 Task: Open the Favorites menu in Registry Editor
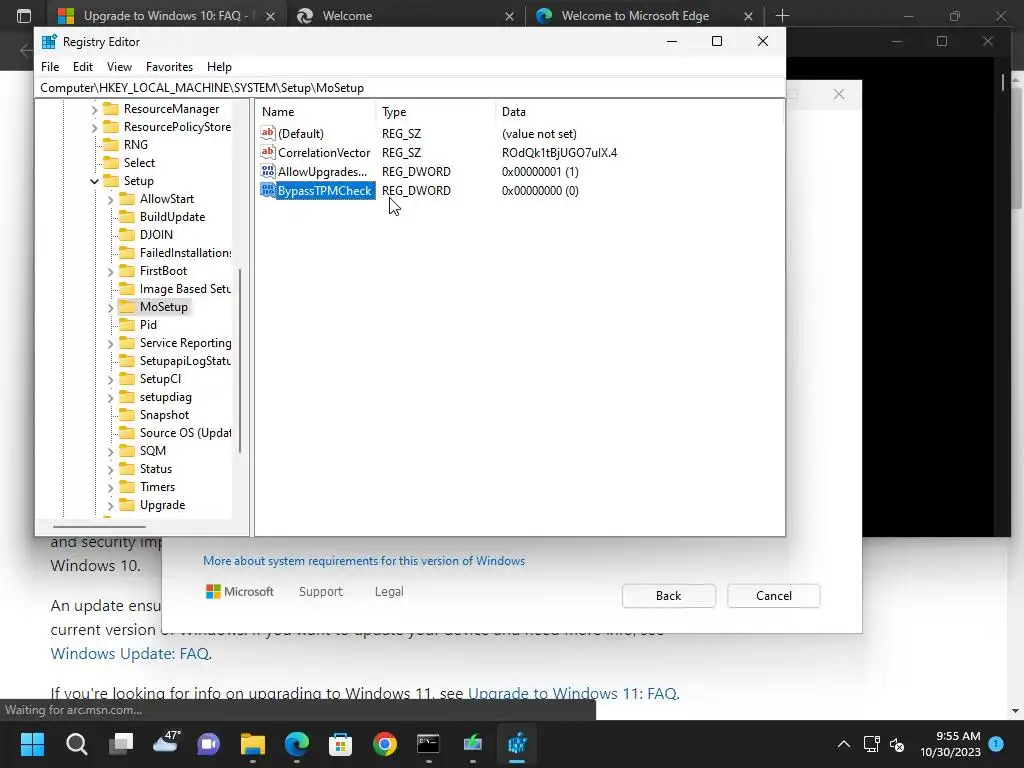[169, 67]
